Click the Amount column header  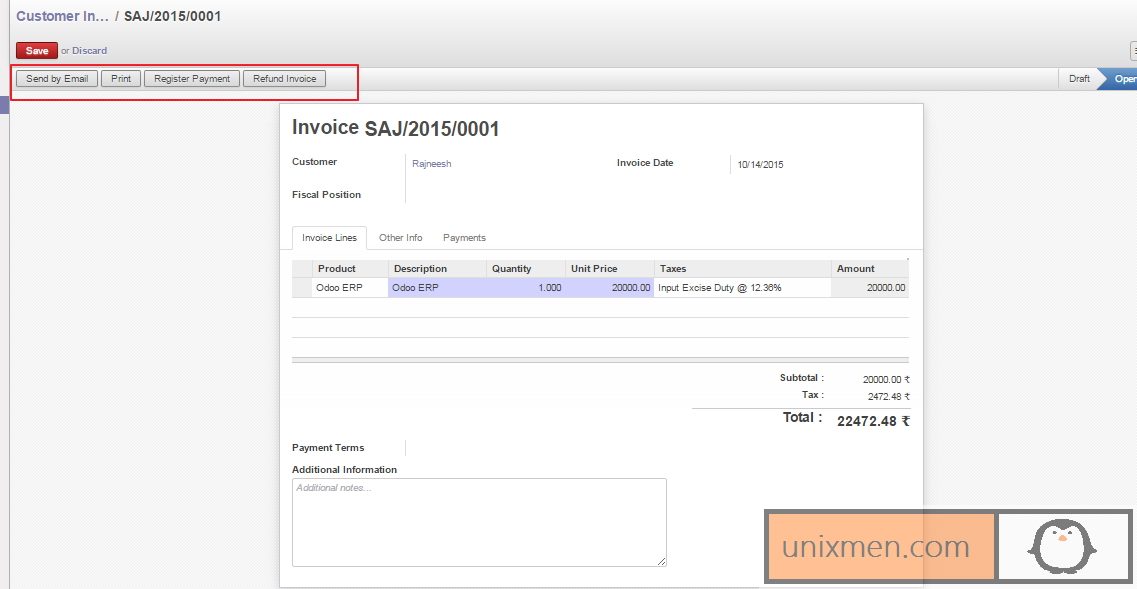869,268
